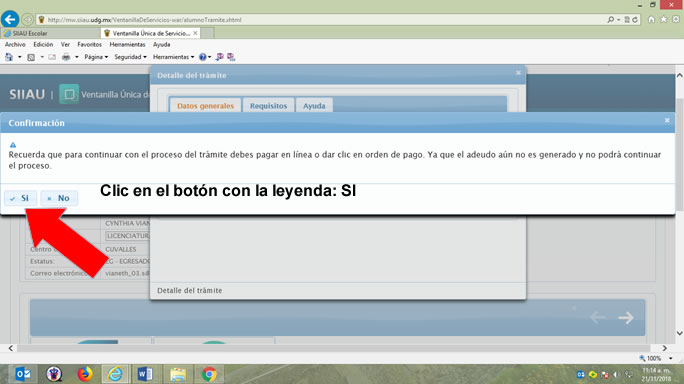This screenshot has width=684, height=384.
Task: Switch to the Datos generales tab
Action: click(x=205, y=106)
